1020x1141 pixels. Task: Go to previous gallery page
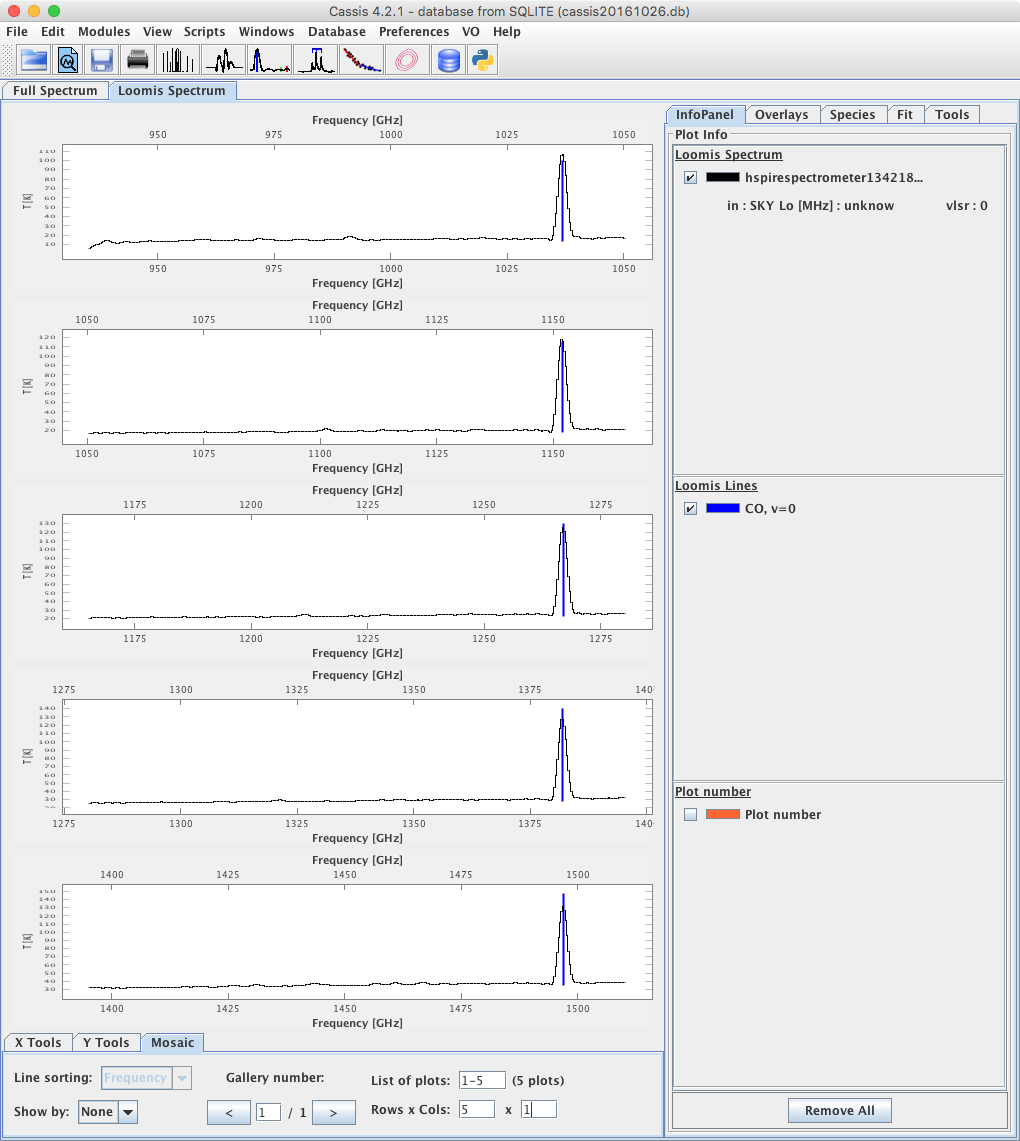(x=229, y=1113)
